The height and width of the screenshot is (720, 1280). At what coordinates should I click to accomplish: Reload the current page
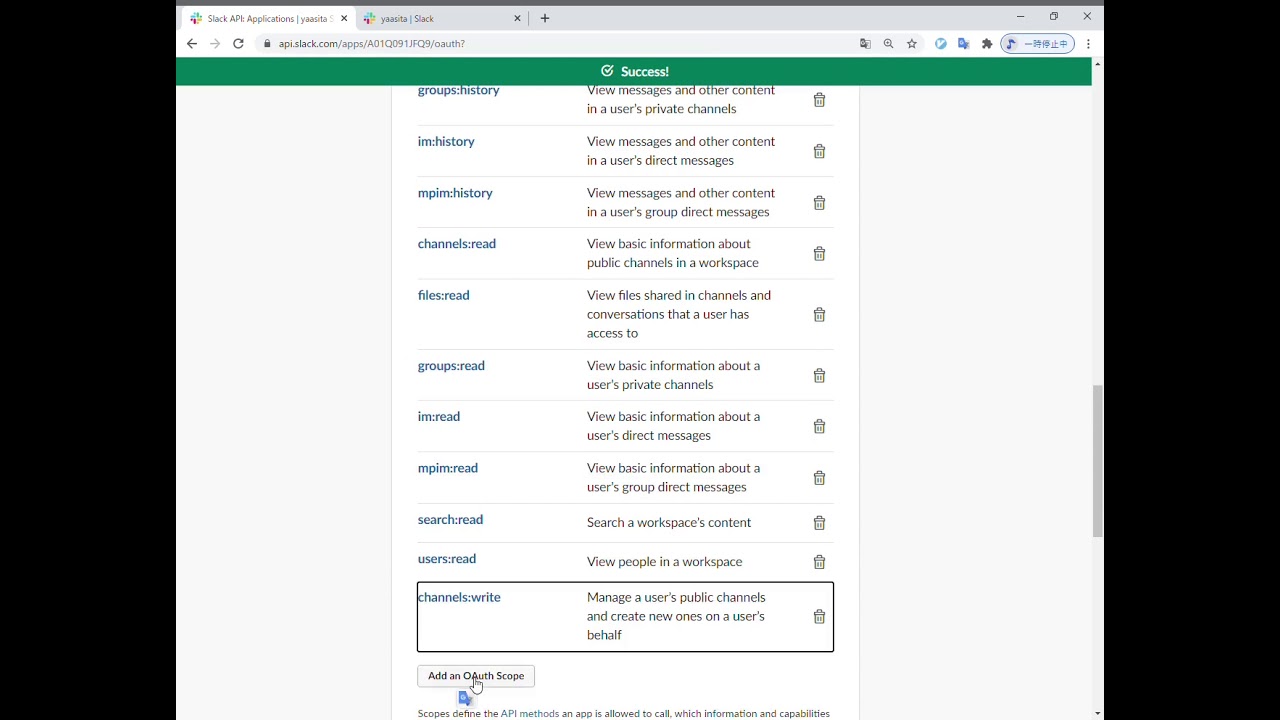click(x=238, y=44)
